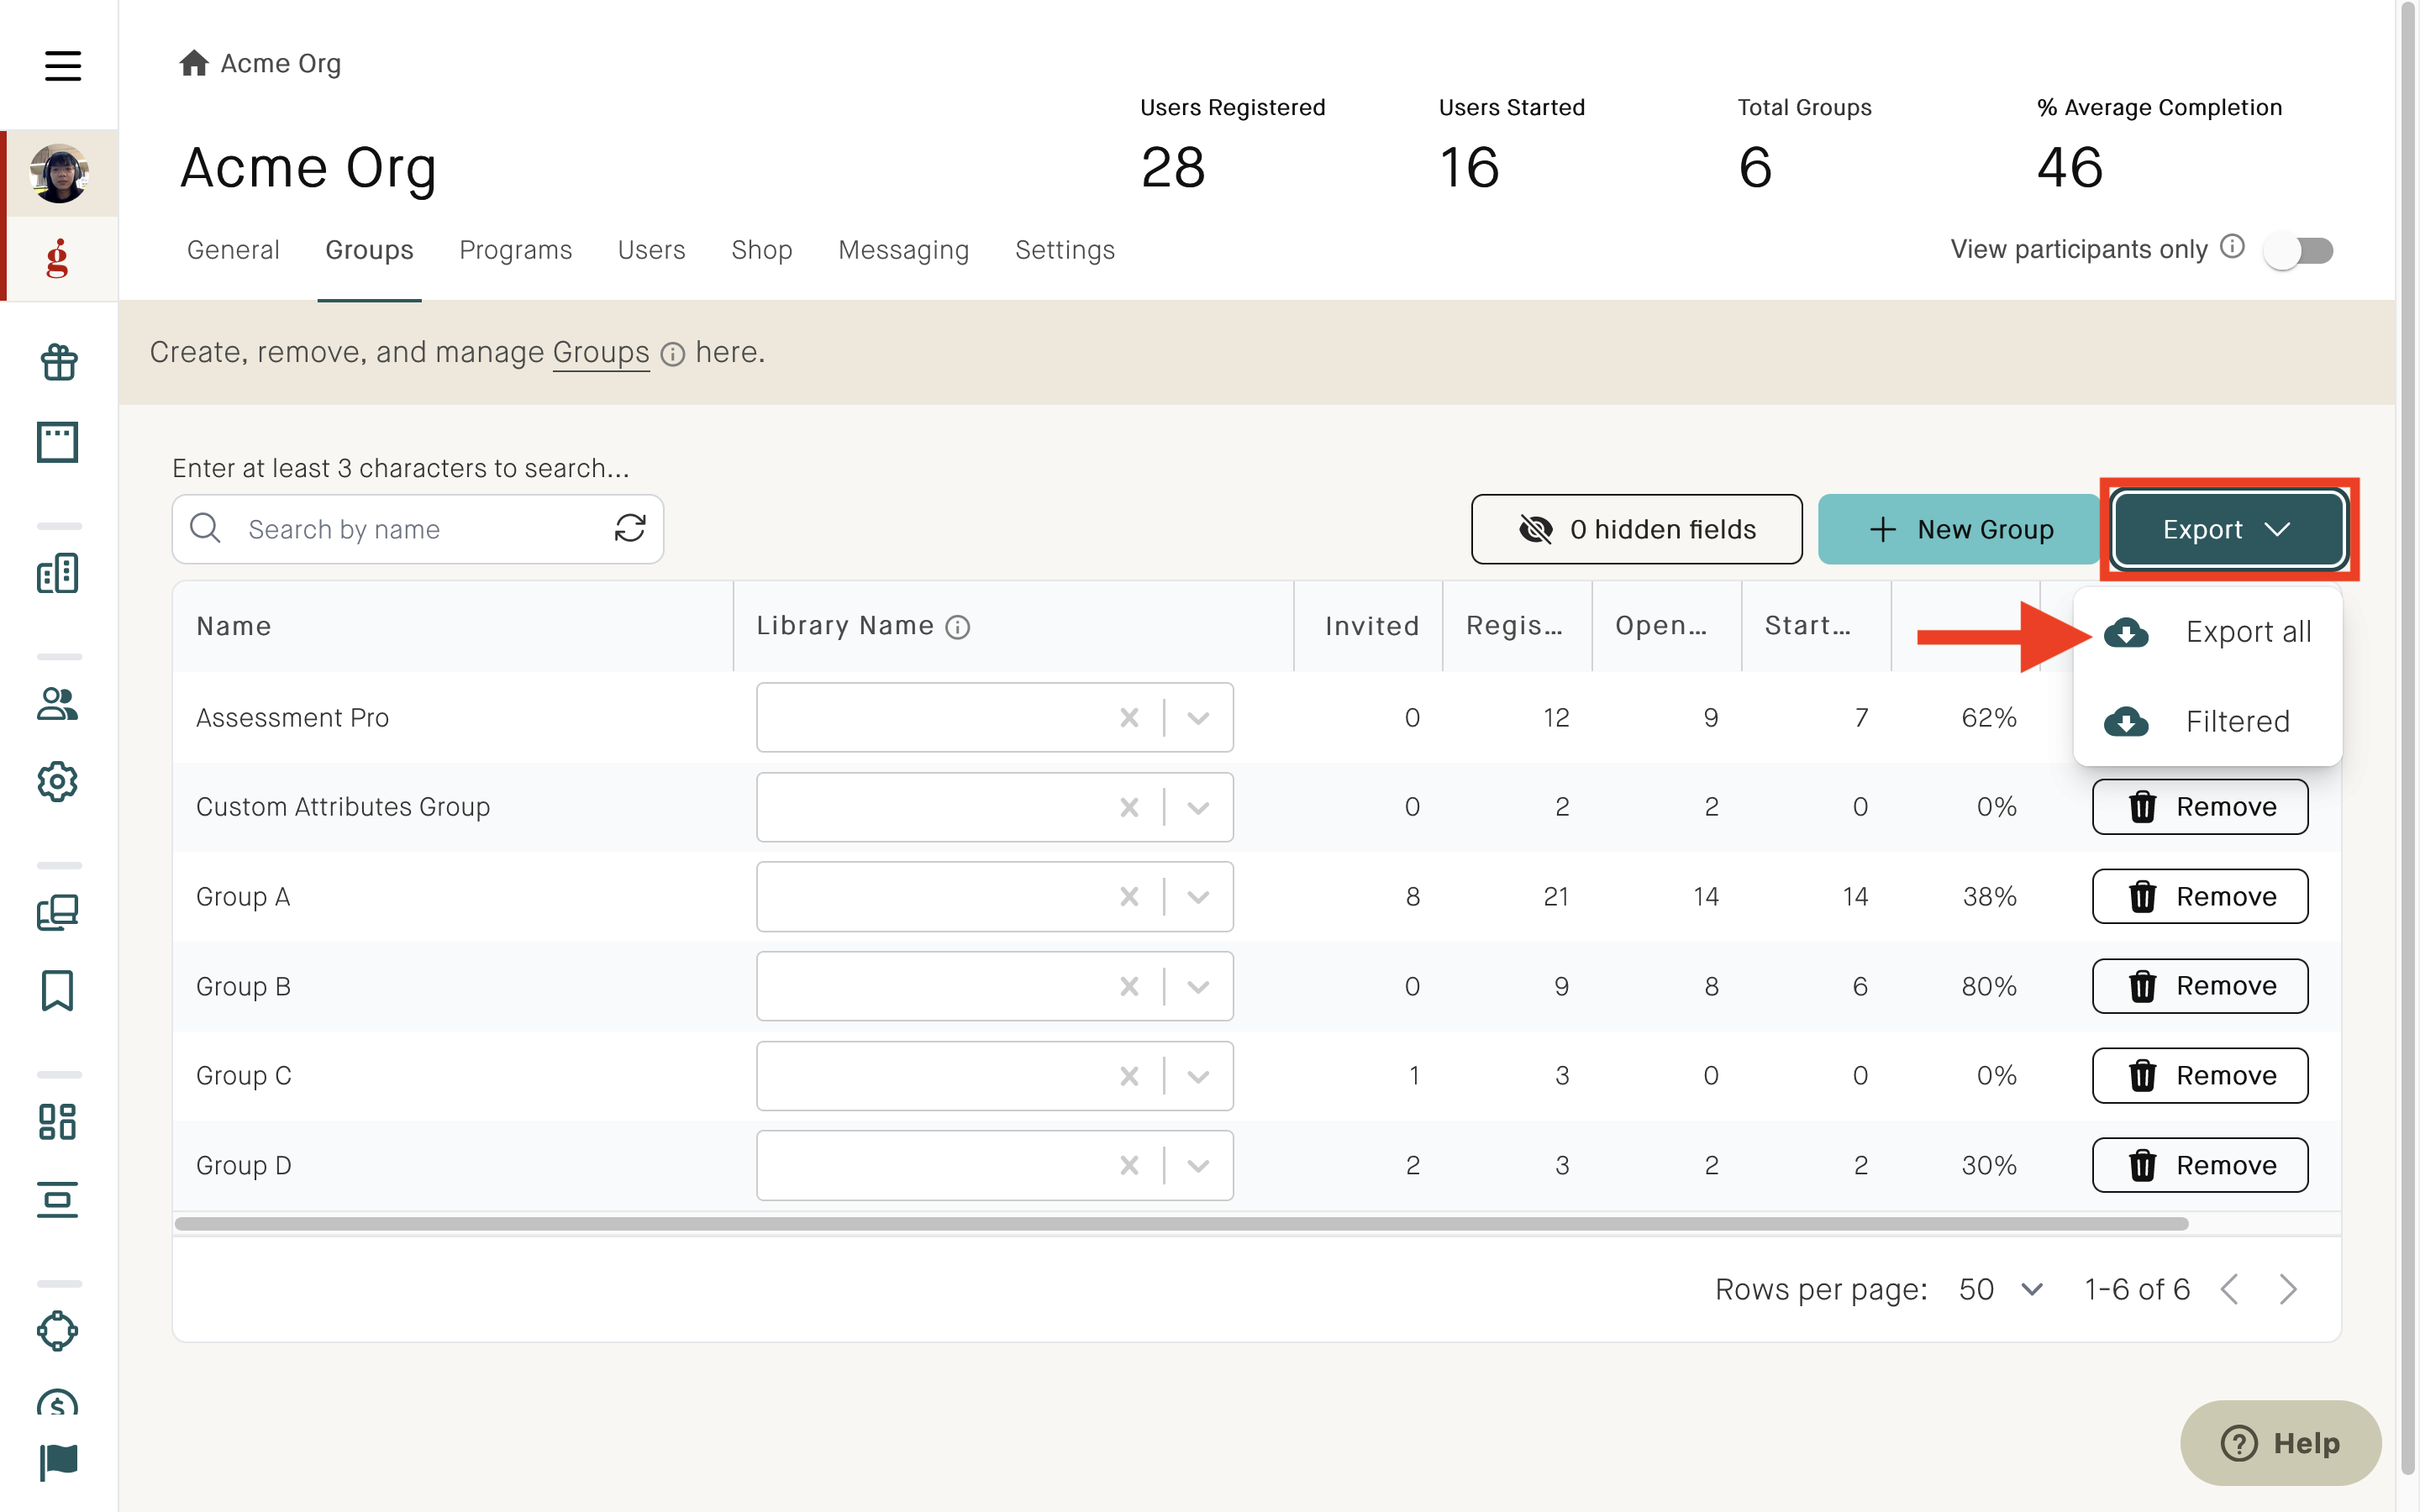The image size is (2420, 1512).
Task: Click the flag icon in sidebar
Action: 58,1462
